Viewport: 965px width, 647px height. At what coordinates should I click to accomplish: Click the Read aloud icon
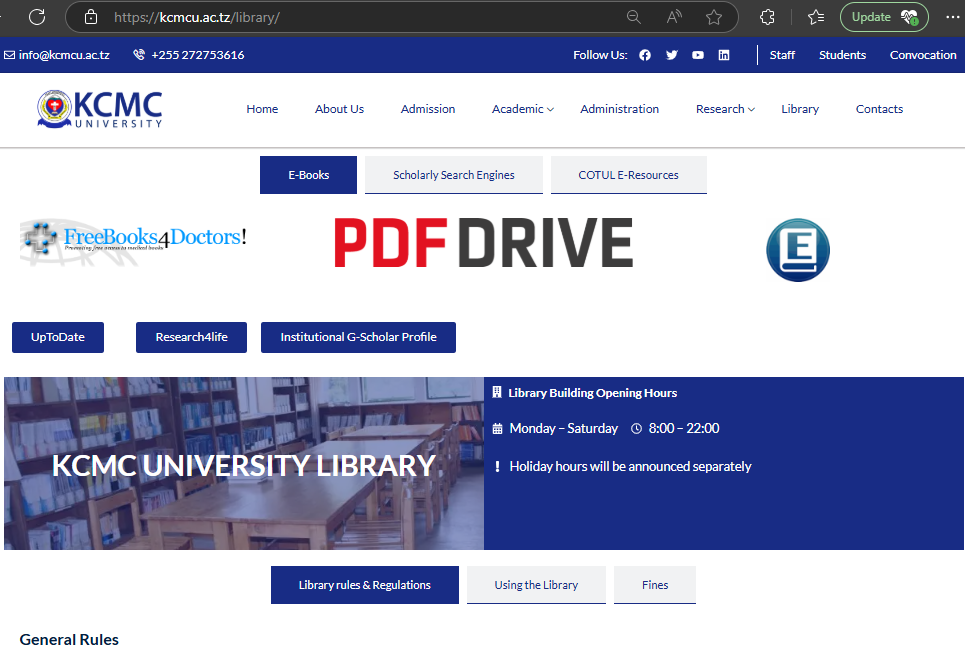[x=674, y=17]
